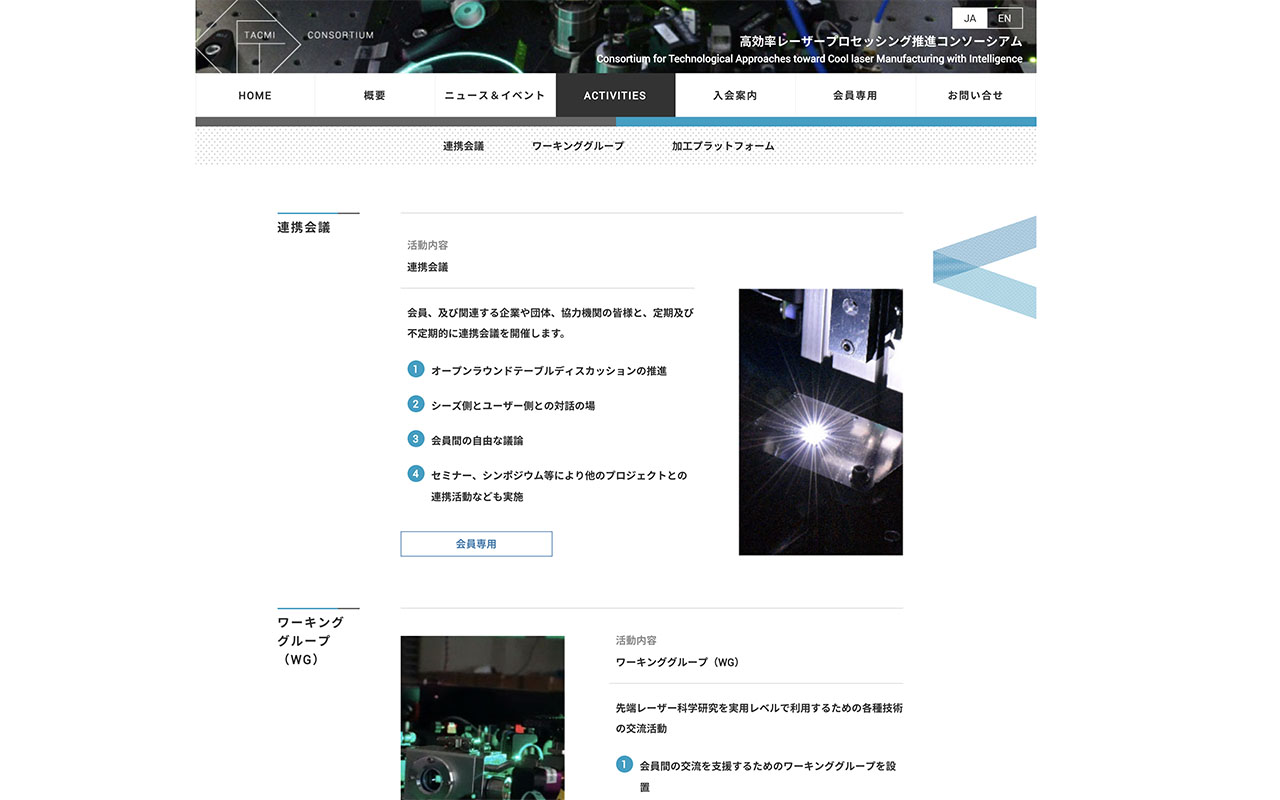Image resolution: width=1280 pixels, height=800 pixels.
Task: Click the 高効率レーザープロセッシング推進コンソーシアム title
Action: (x=881, y=42)
